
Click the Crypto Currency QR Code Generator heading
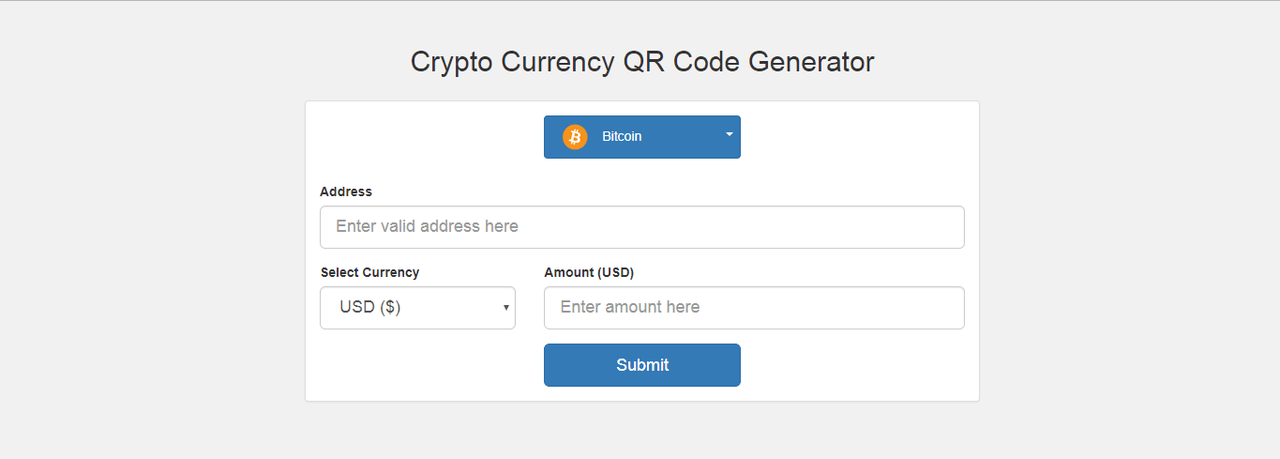(x=642, y=62)
